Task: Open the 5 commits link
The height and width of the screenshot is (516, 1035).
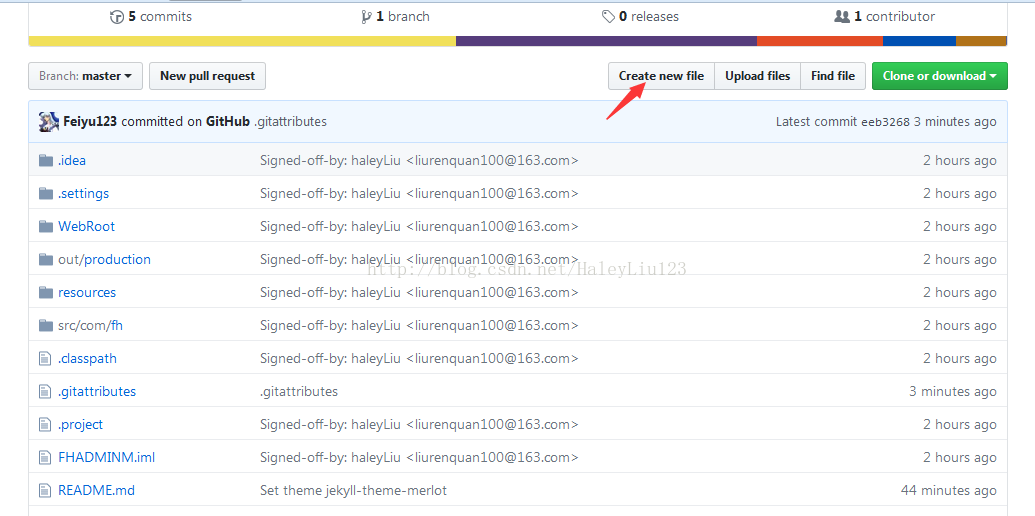Action: [151, 16]
